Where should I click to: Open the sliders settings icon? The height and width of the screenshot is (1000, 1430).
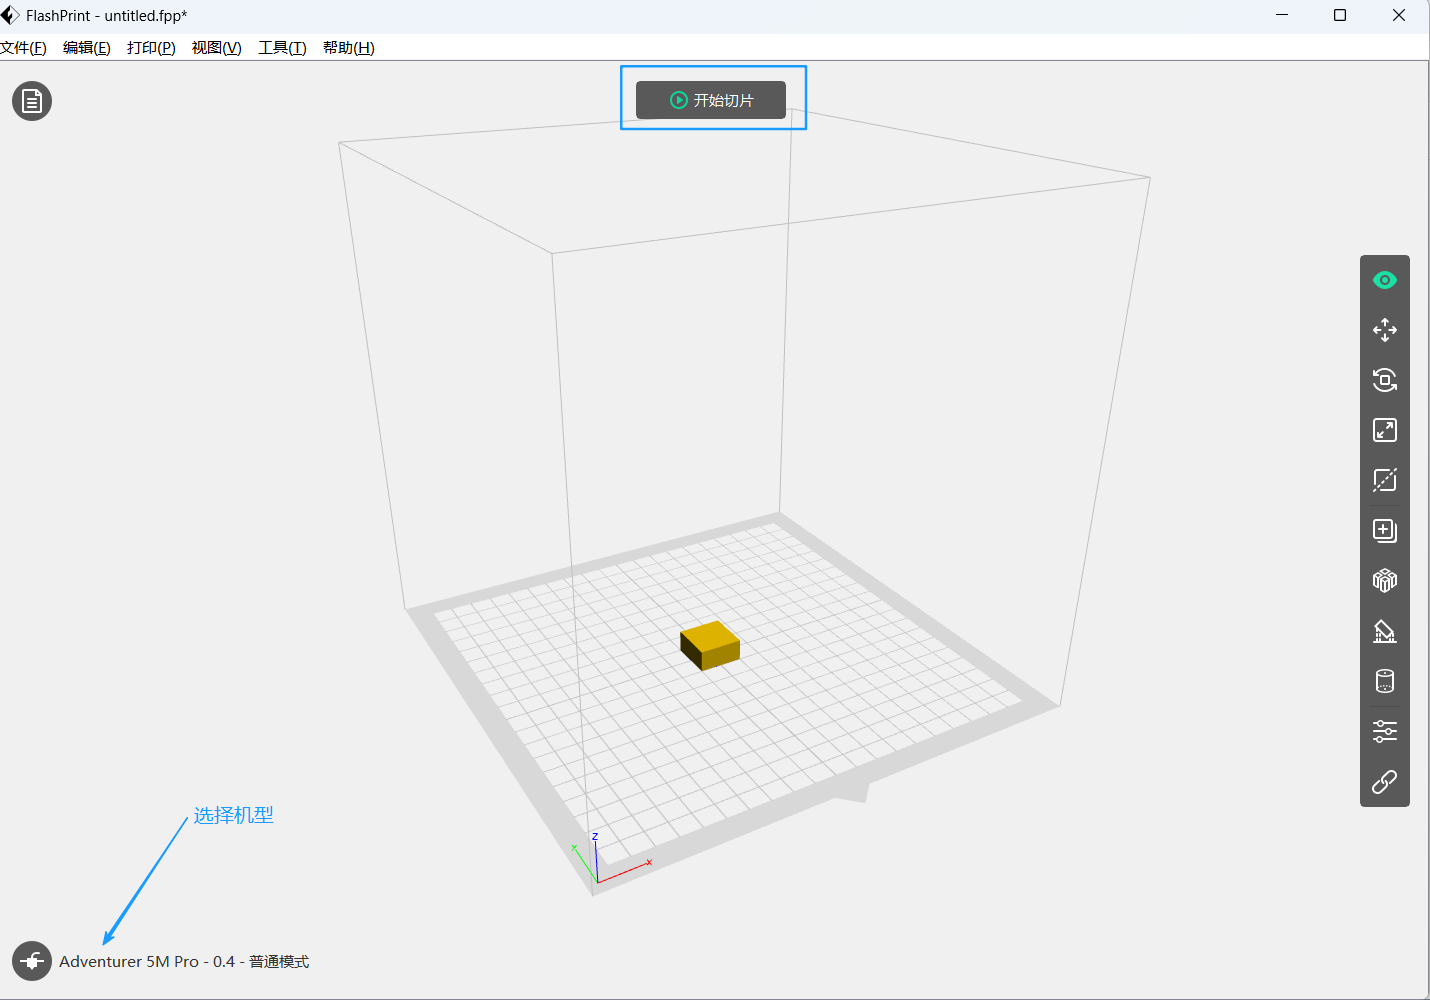click(1384, 731)
